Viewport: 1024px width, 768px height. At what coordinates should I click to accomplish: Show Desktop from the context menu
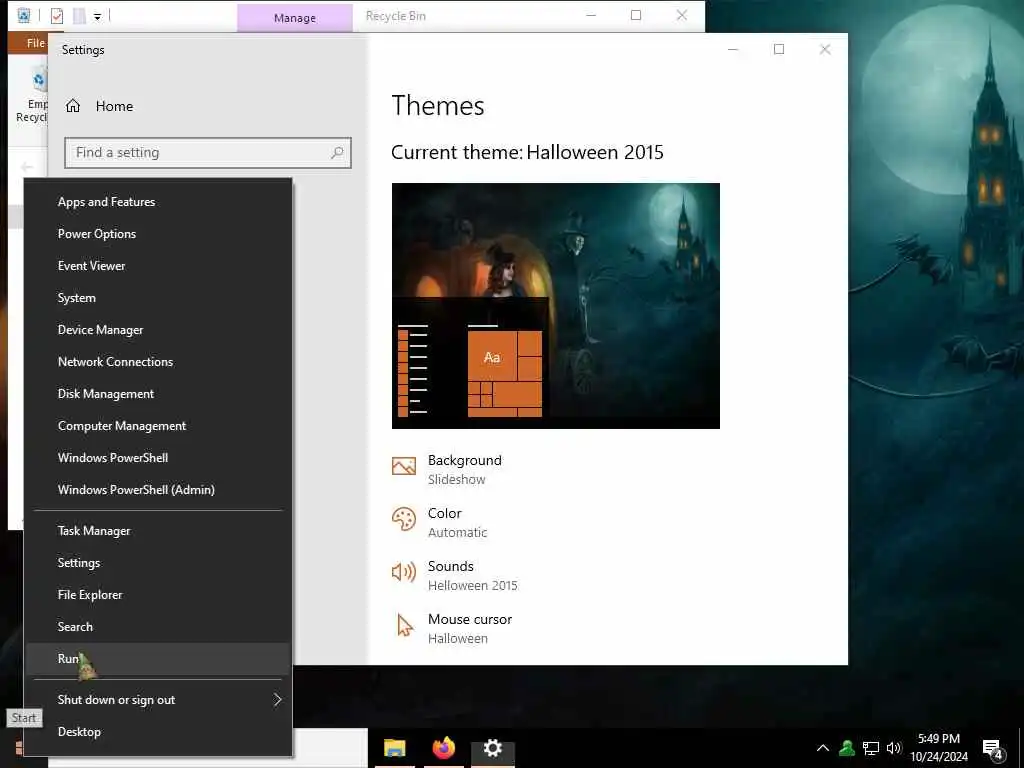158,732
